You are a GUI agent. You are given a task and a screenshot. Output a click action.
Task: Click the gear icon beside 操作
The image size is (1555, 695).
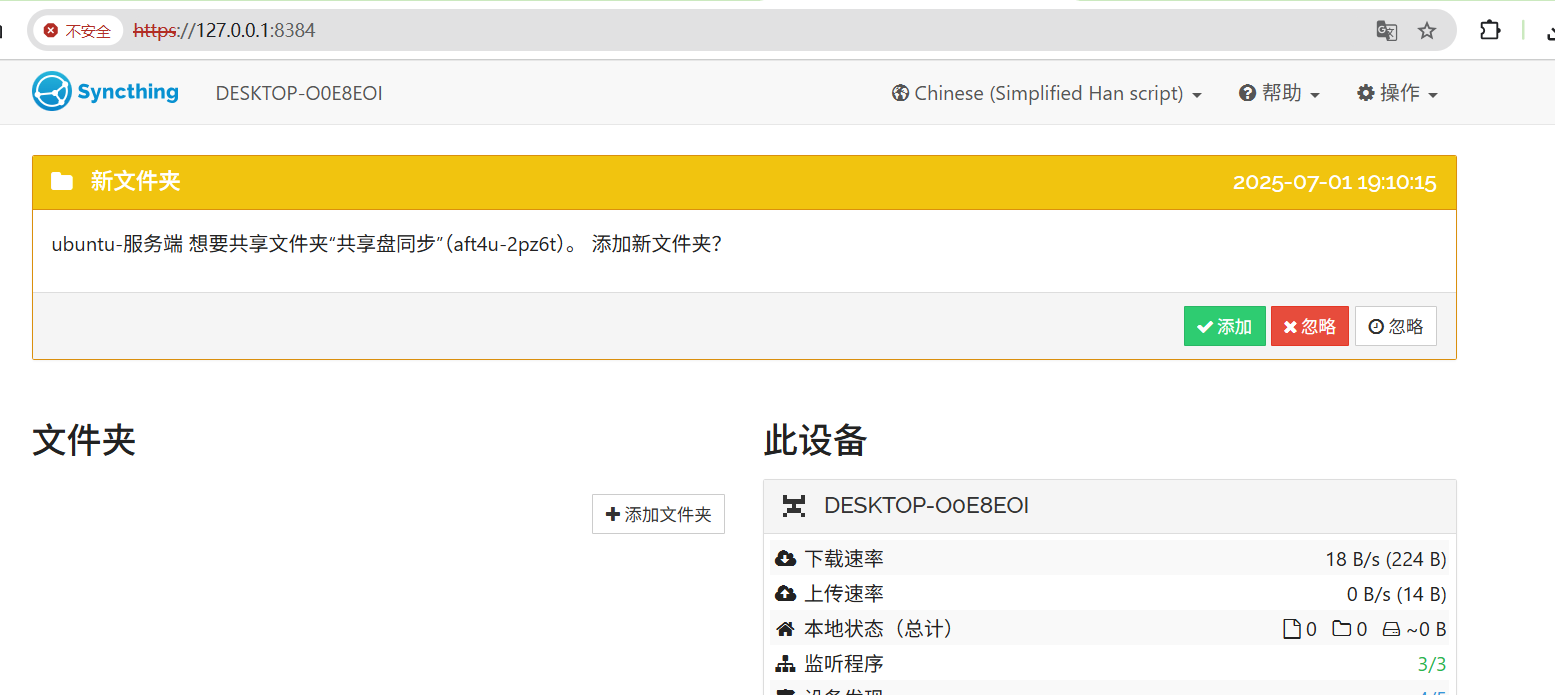[1366, 93]
